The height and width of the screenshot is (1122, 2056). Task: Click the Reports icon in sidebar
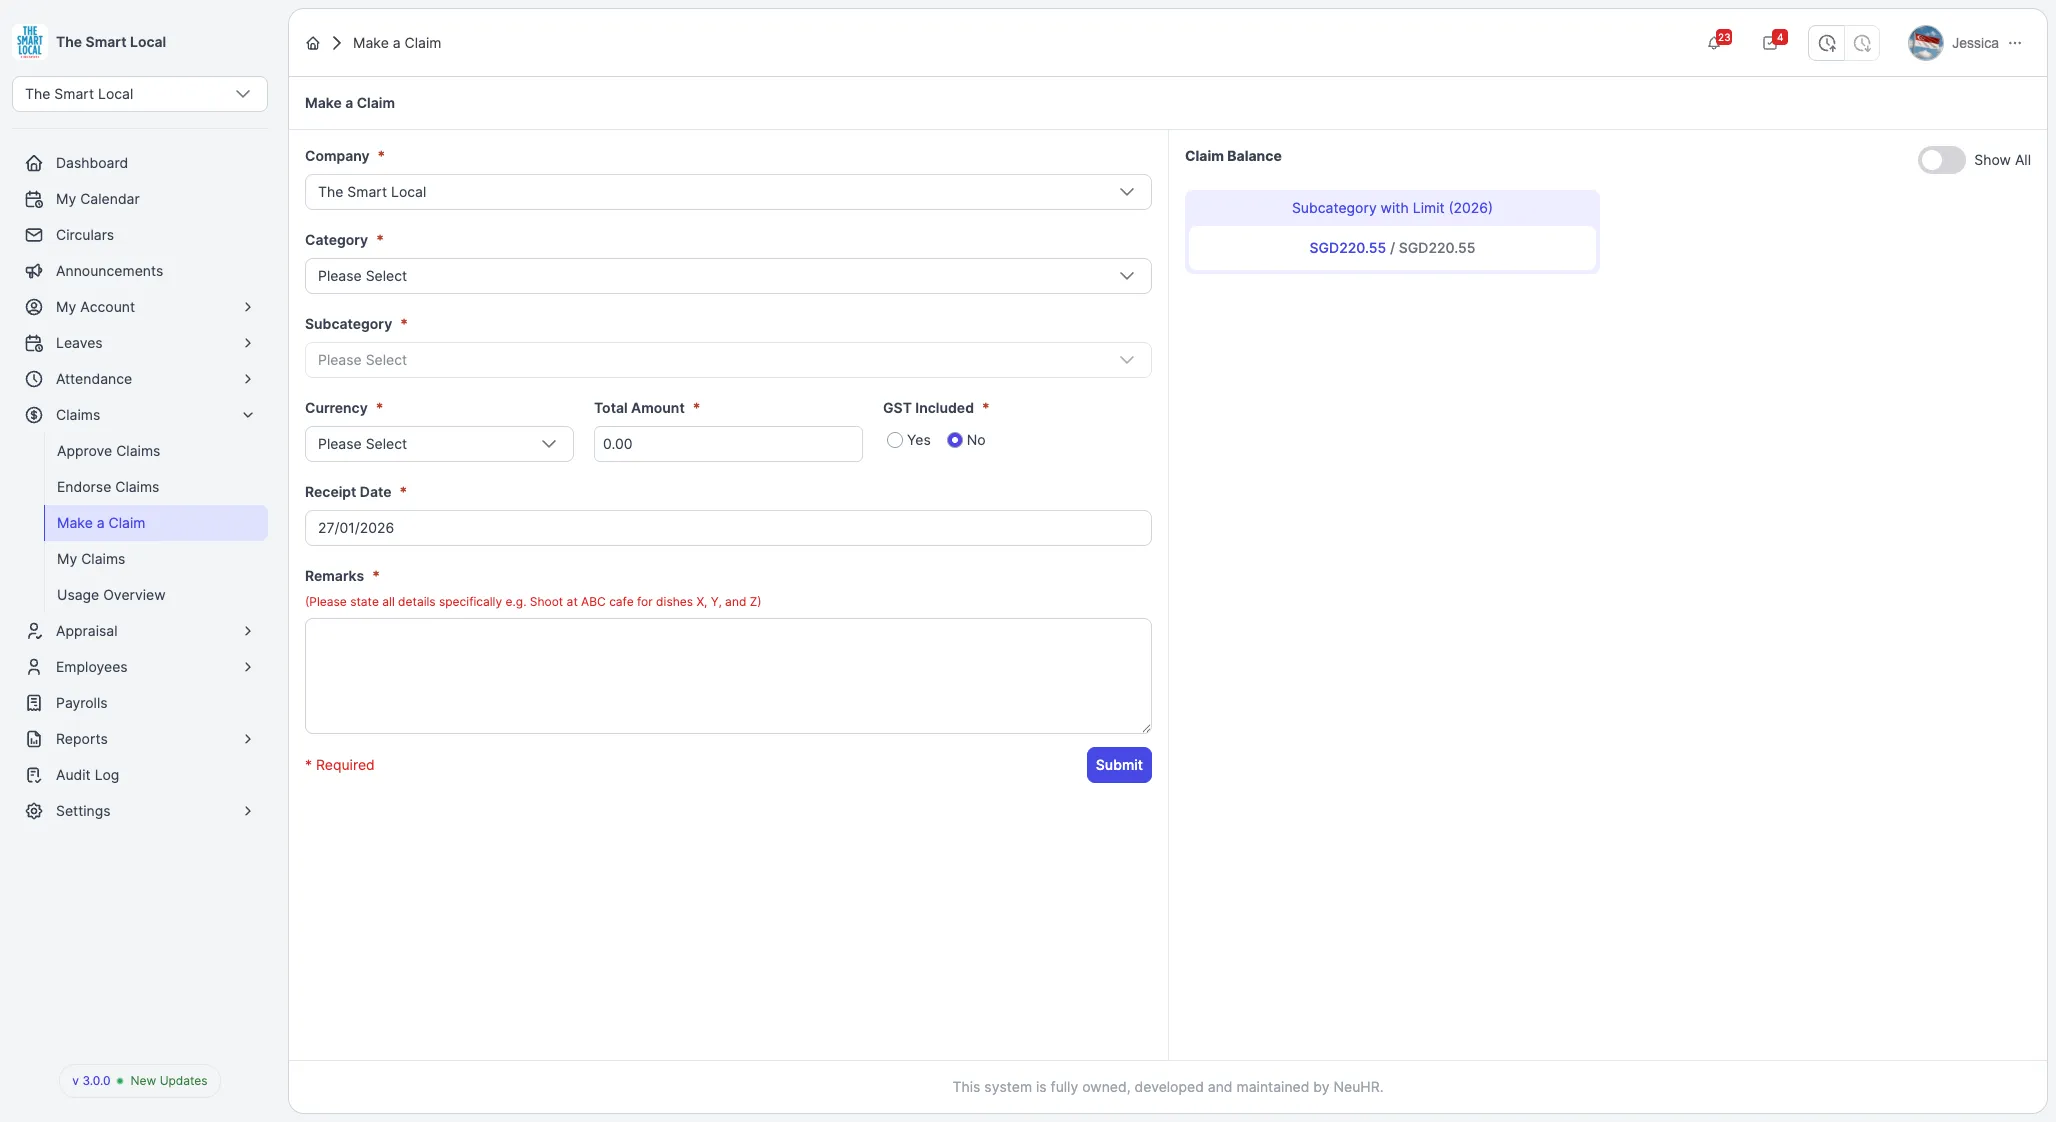coord(34,739)
